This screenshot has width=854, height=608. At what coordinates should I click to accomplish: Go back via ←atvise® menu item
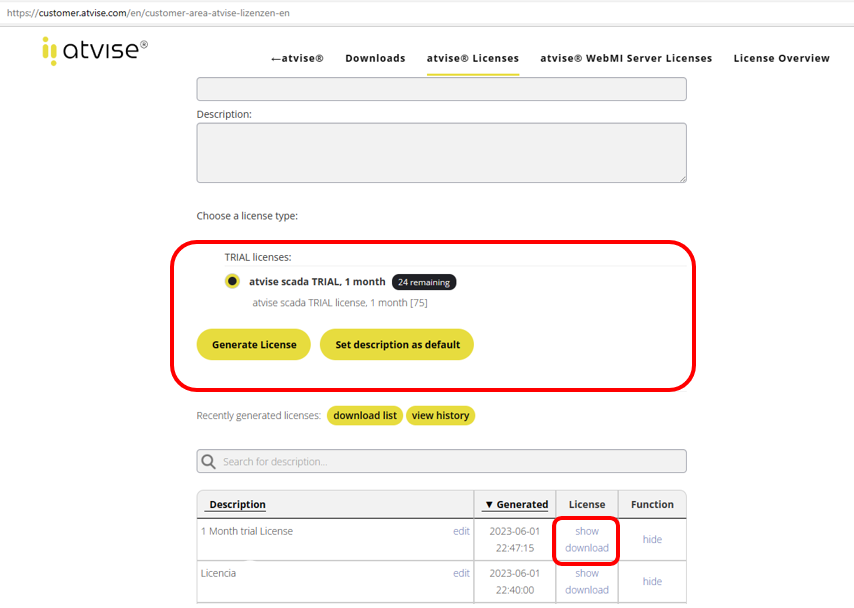pos(297,58)
